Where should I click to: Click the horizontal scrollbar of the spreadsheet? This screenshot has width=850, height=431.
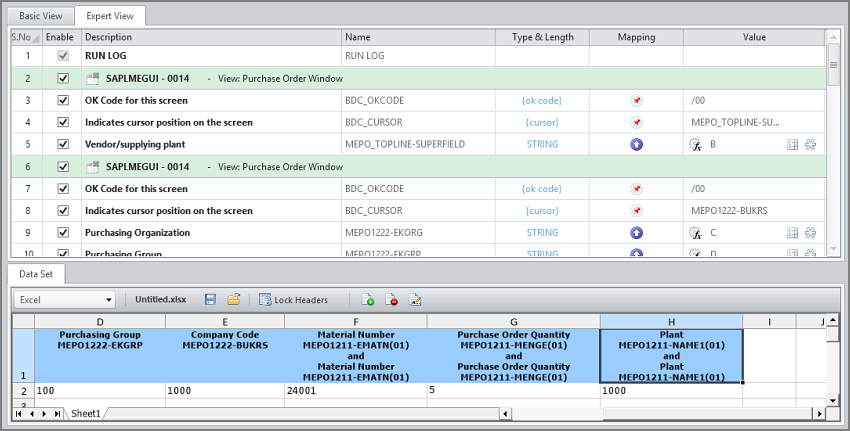pos(661,414)
